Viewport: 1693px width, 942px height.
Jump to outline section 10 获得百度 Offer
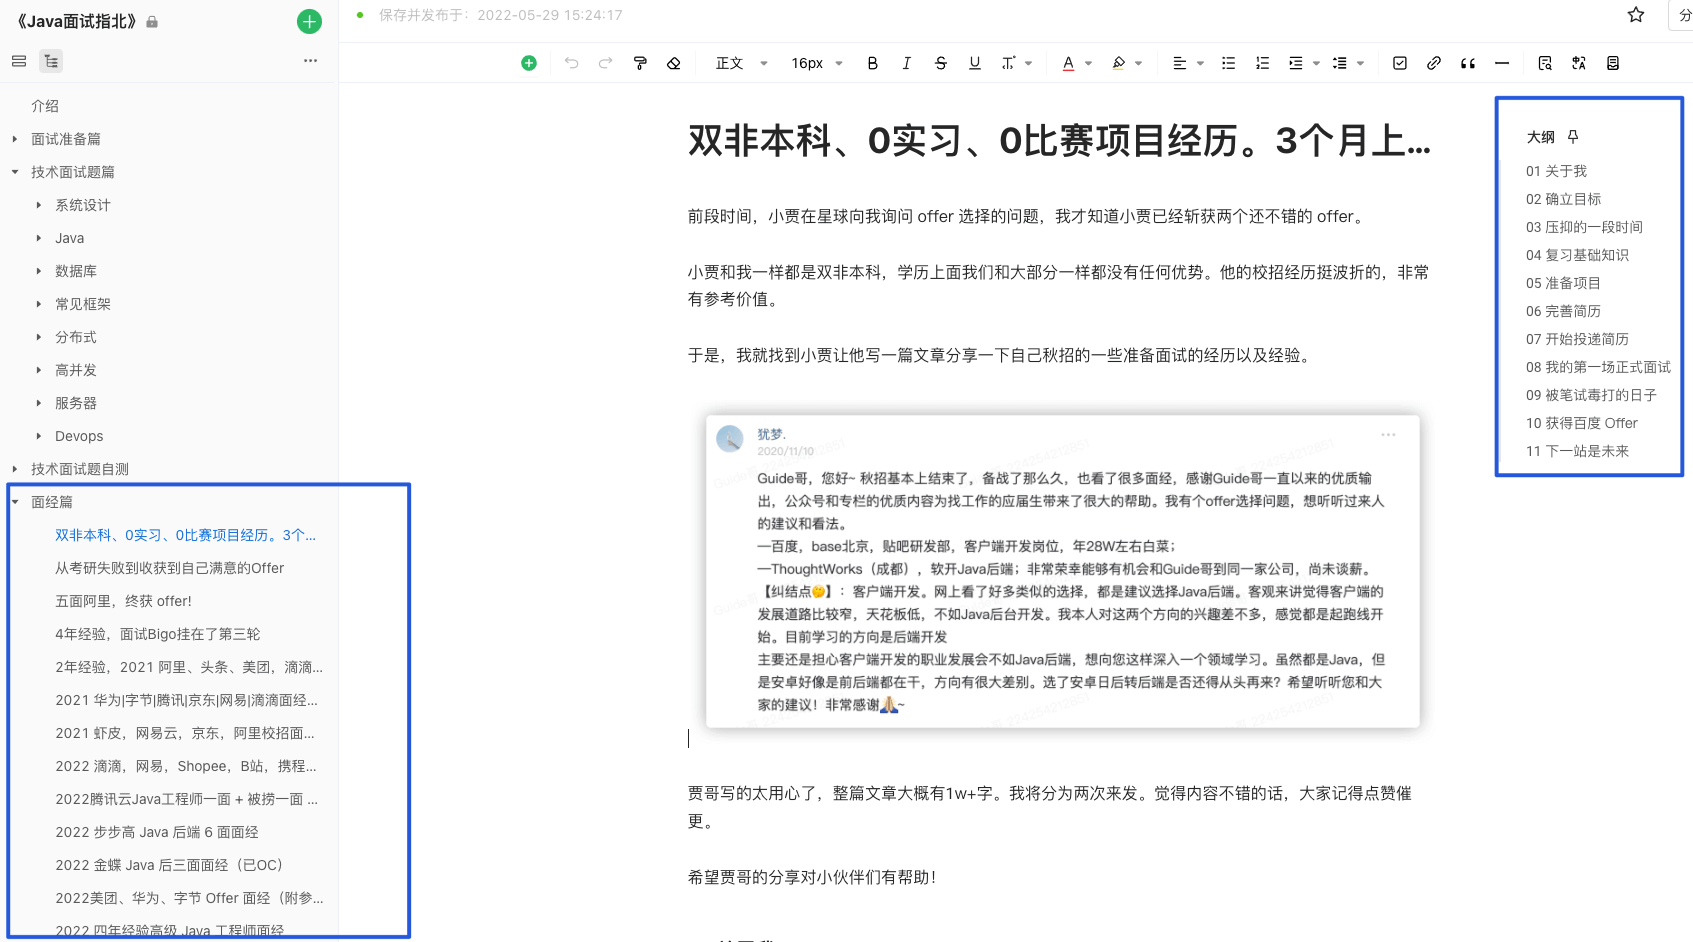[1581, 423]
